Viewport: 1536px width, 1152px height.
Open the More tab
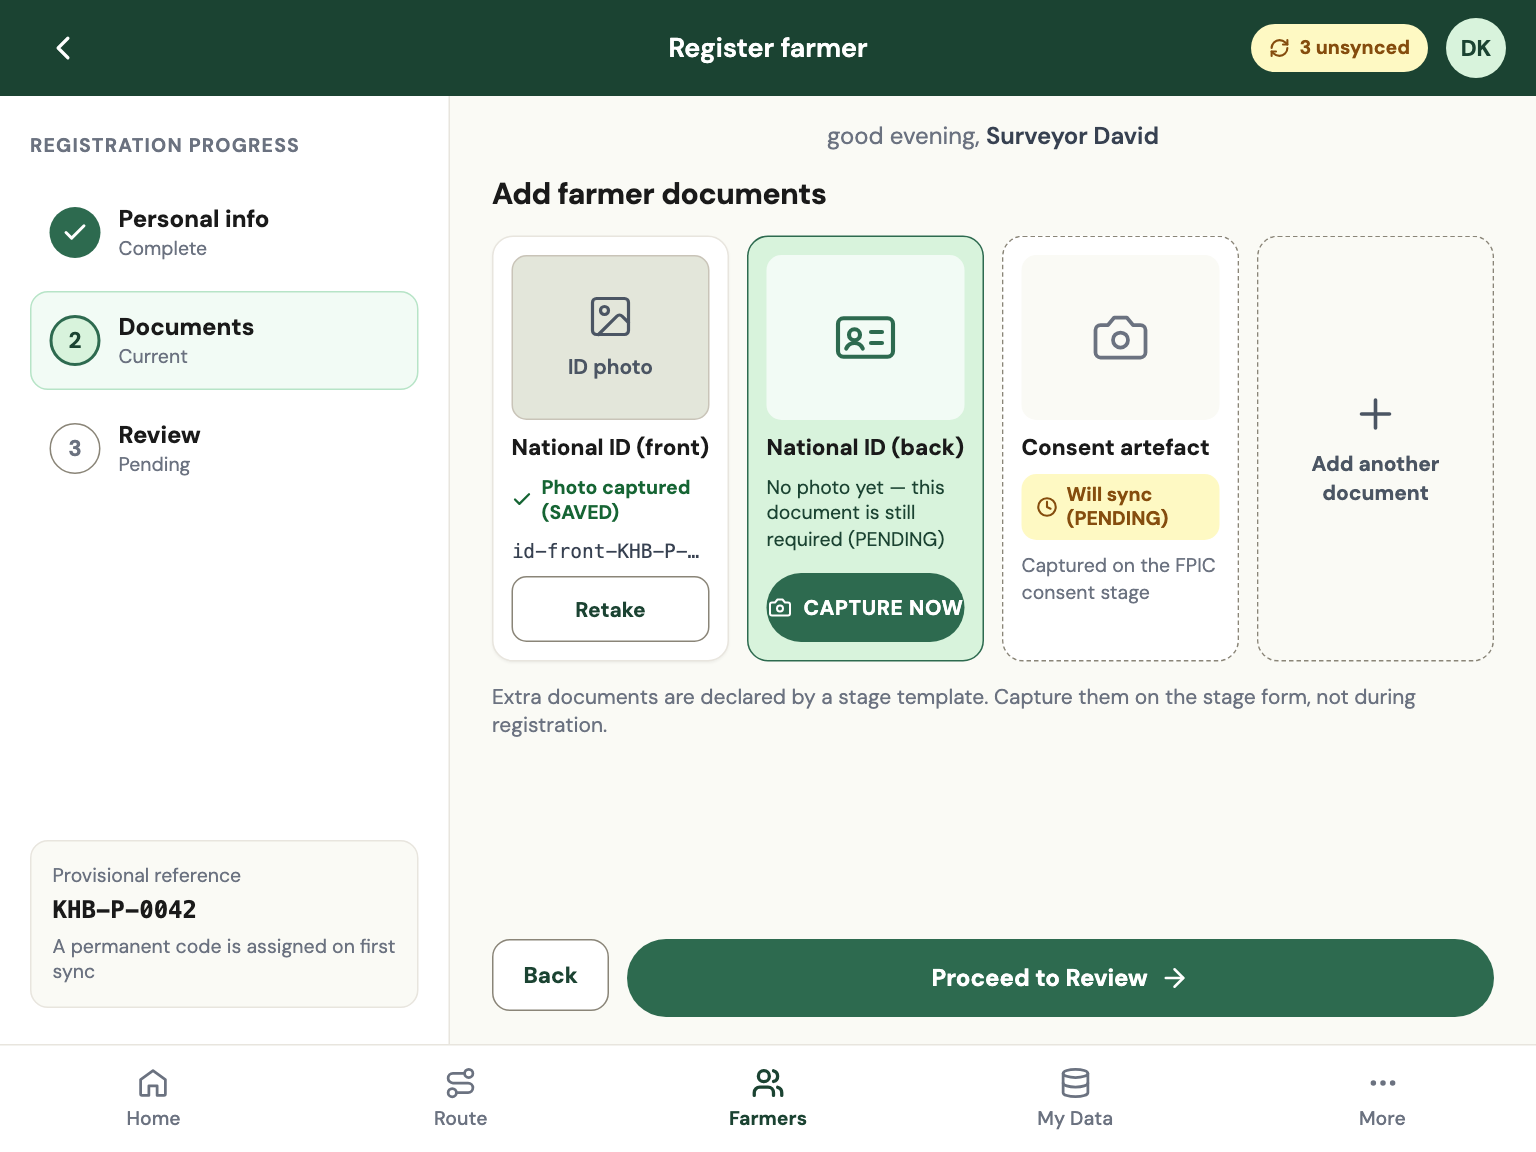coord(1382,1098)
